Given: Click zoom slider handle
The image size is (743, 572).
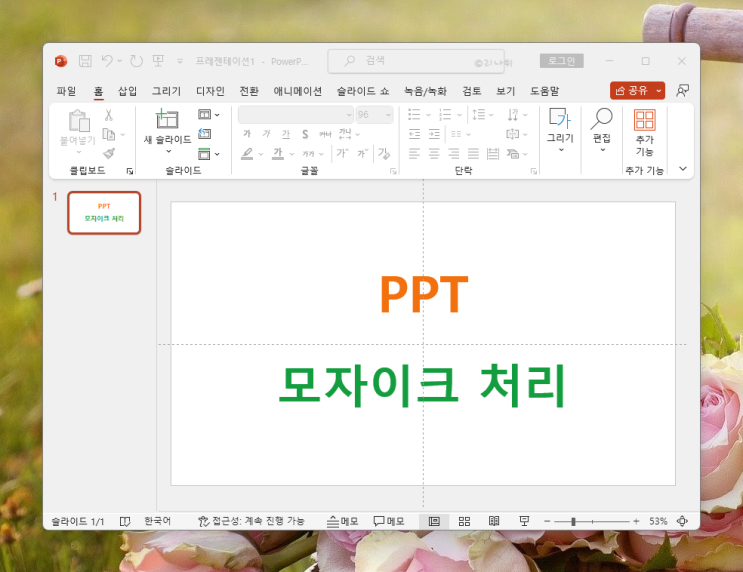Looking at the screenshot, I should click(573, 521).
